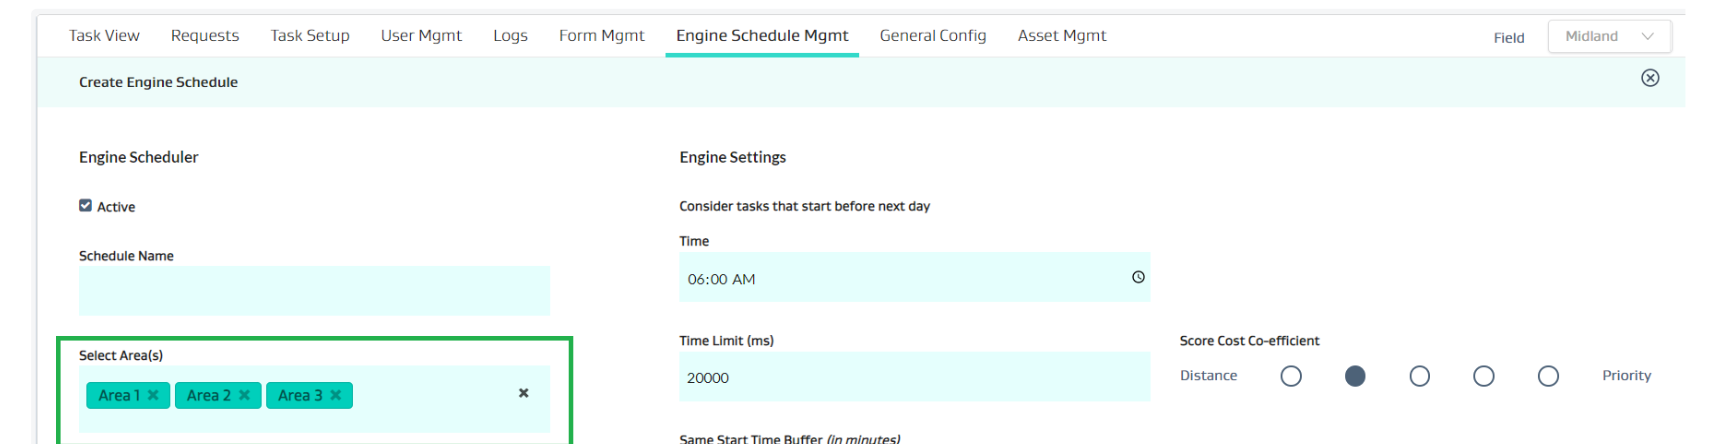Remove Area 3 tag
This screenshot has width=1734, height=444.
pos(336,395)
